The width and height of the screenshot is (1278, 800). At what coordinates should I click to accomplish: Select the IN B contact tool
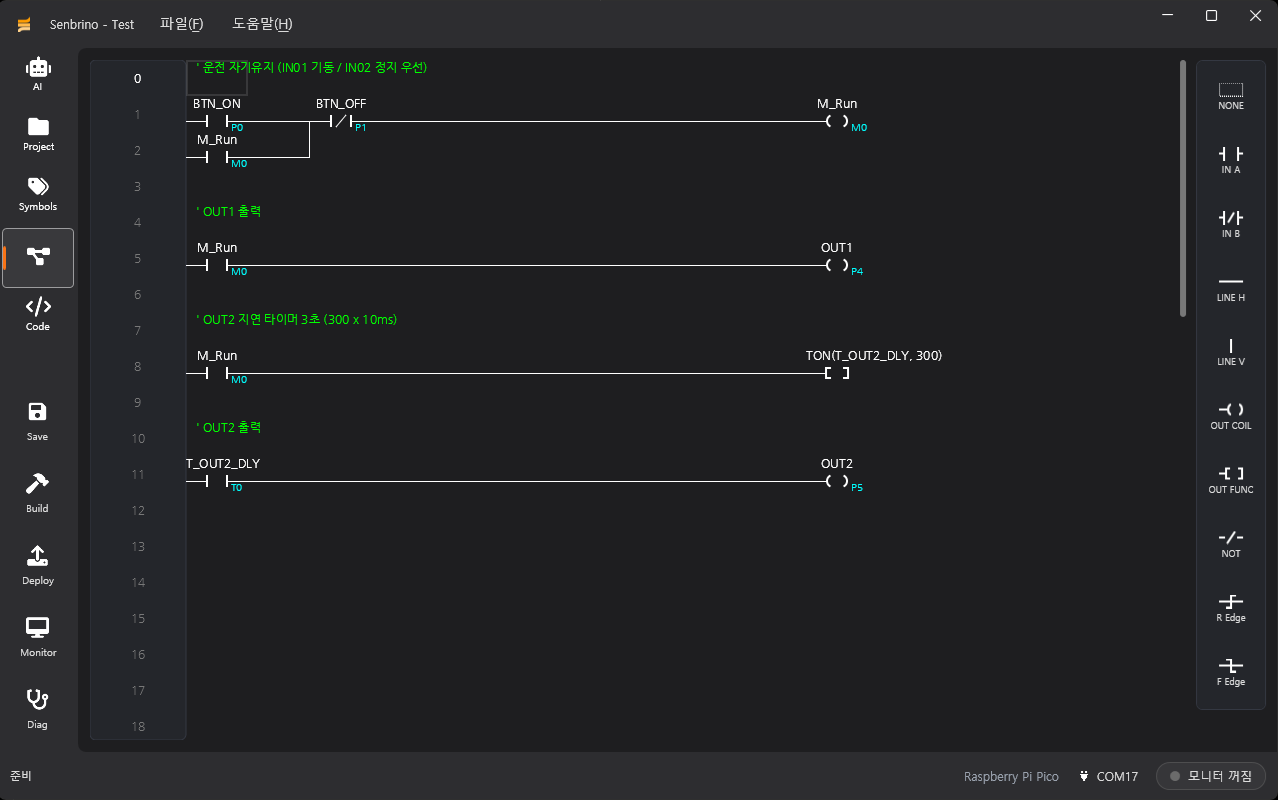coord(1231,225)
